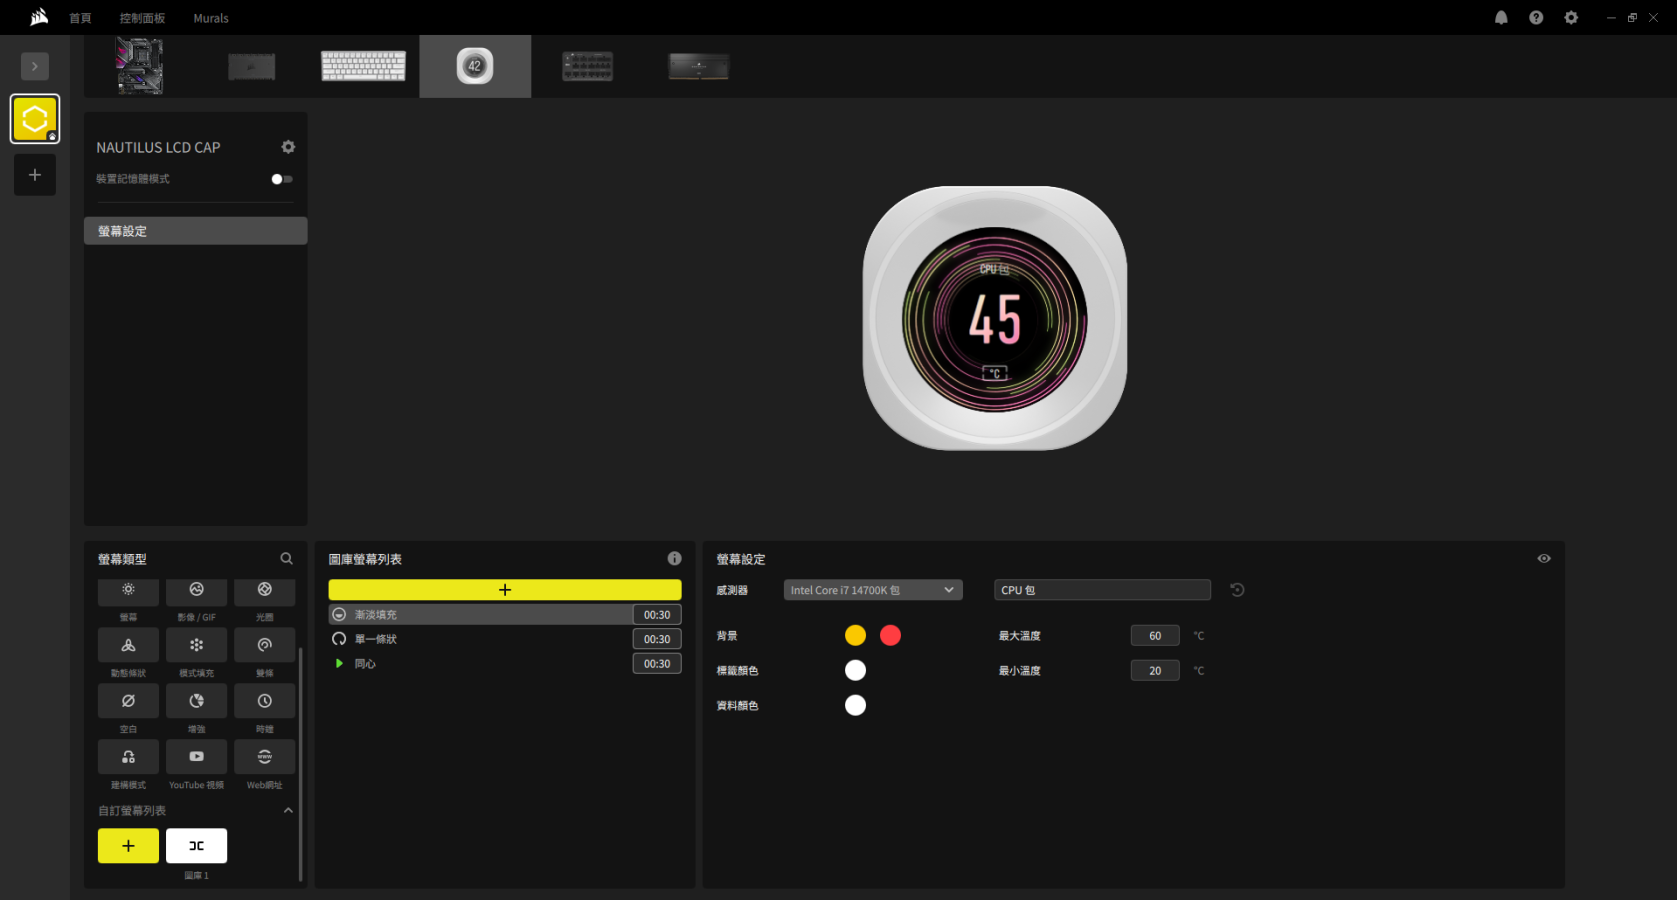Open NAUTILUS LCD CAP device settings gear

(288, 147)
